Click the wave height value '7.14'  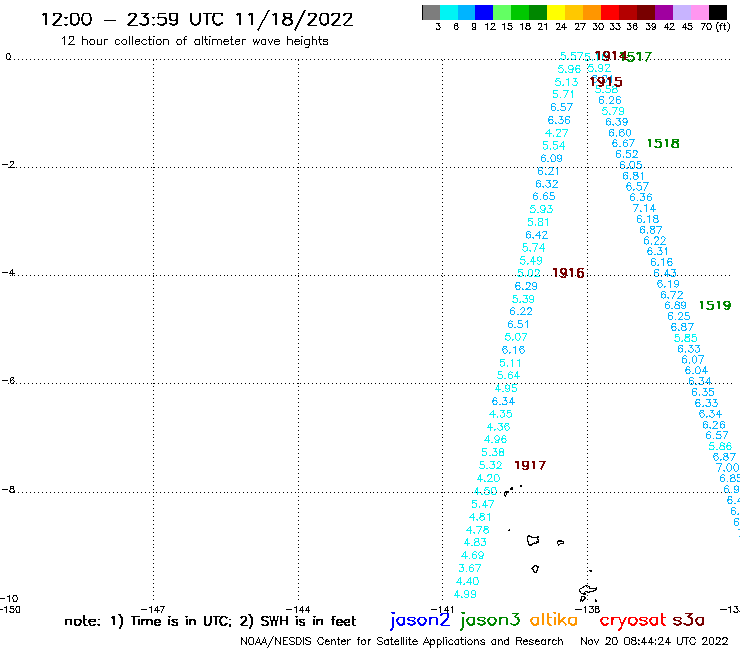[x=644, y=208]
